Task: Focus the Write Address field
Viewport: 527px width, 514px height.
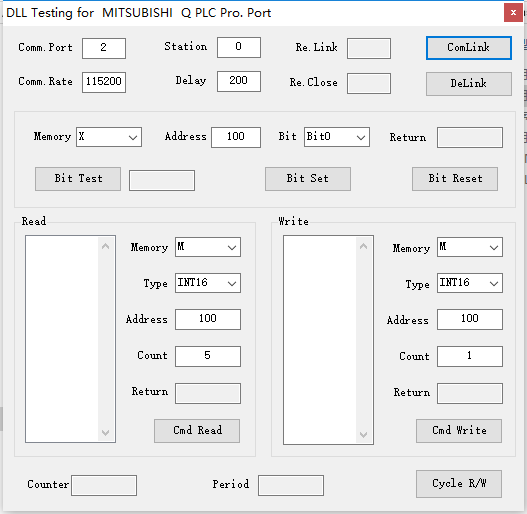Action: coord(470,319)
